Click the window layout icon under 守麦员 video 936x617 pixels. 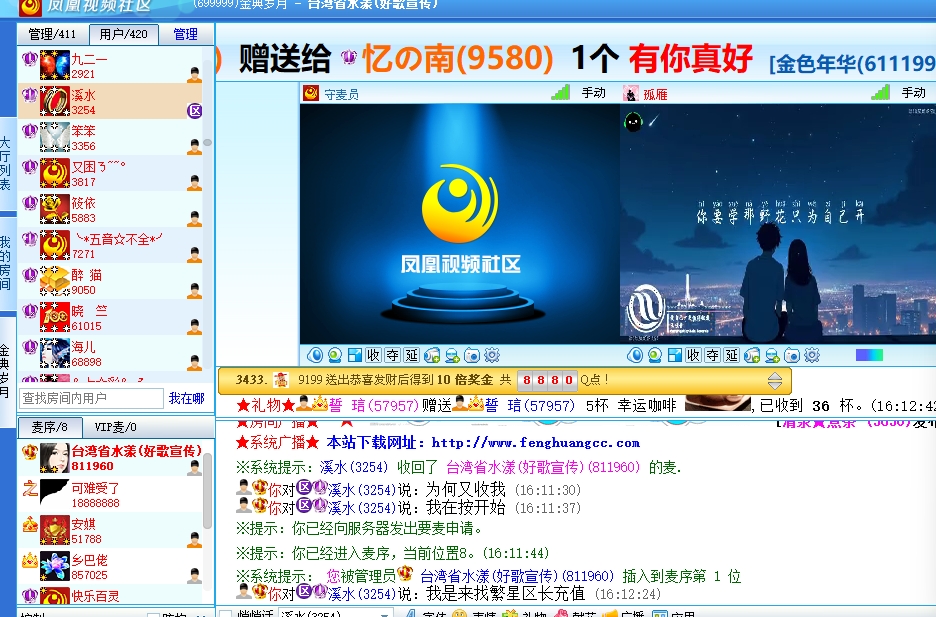[355, 356]
